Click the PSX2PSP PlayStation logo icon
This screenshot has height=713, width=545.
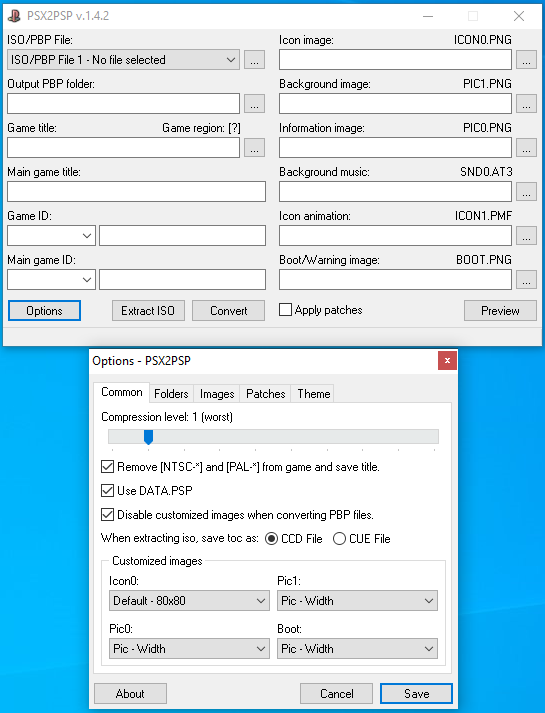coord(14,16)
